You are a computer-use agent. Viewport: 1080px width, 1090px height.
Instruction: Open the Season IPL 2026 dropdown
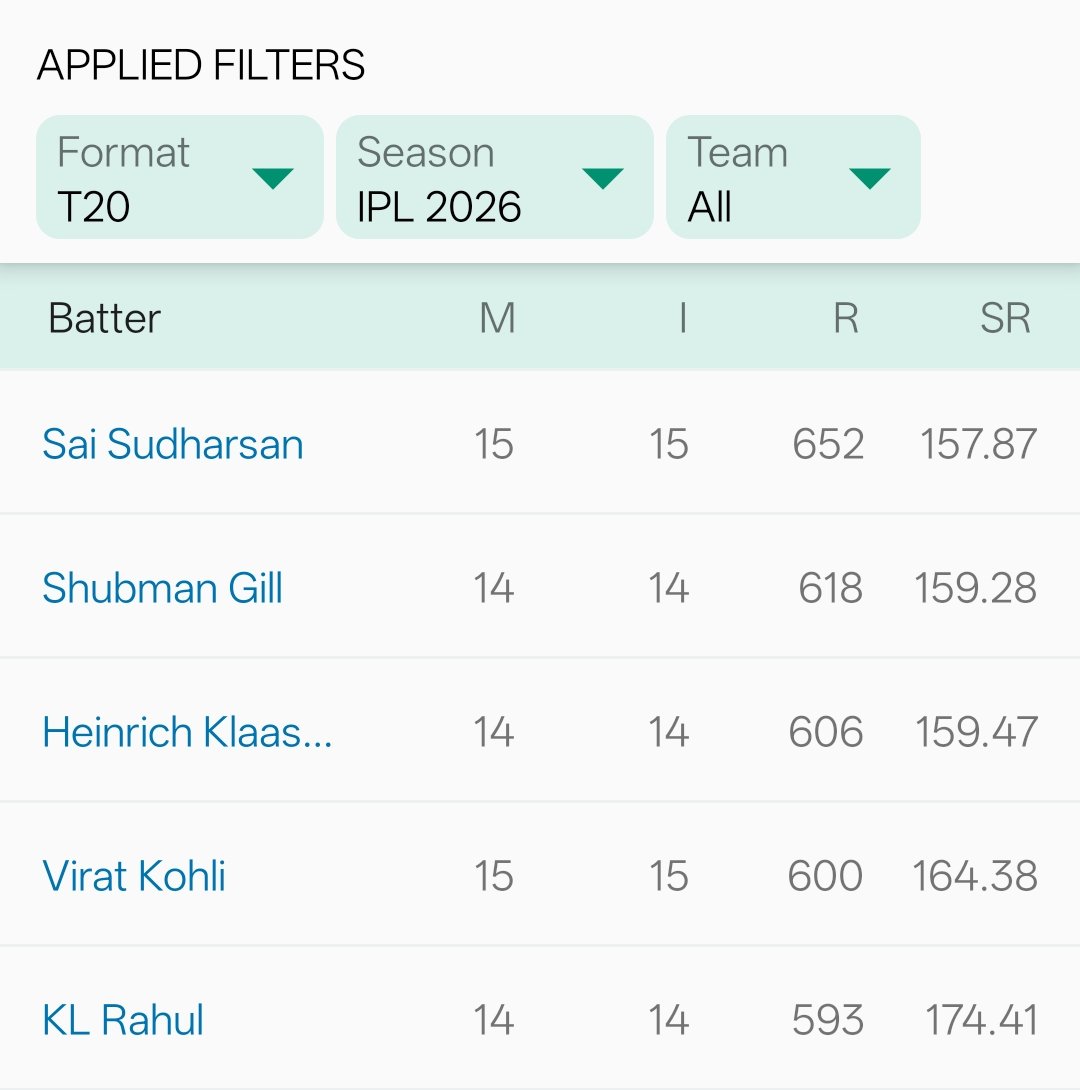[494, 177]
